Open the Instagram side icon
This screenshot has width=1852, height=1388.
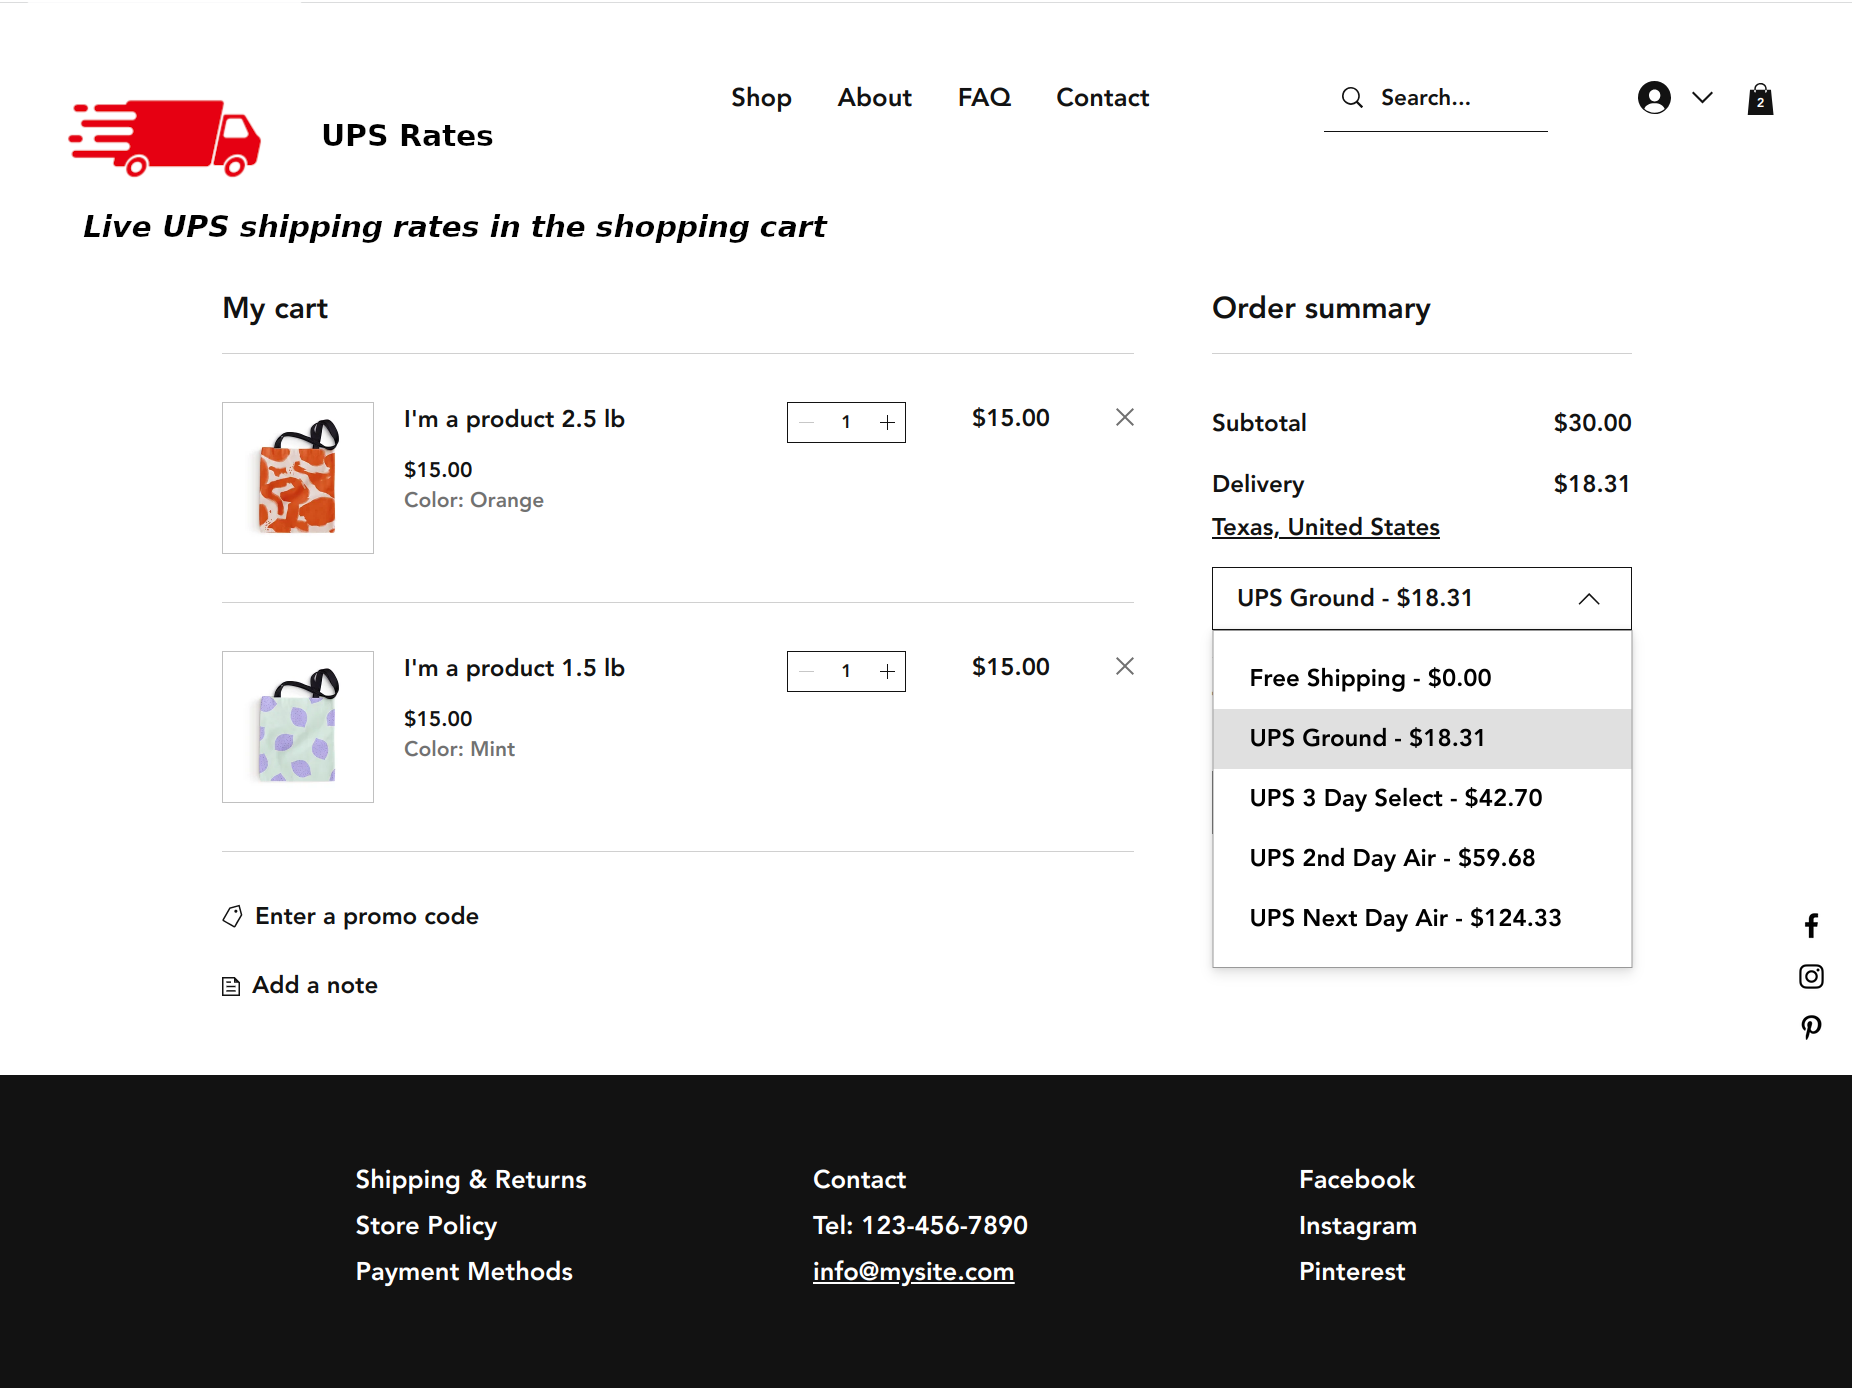coord(1811,976)
